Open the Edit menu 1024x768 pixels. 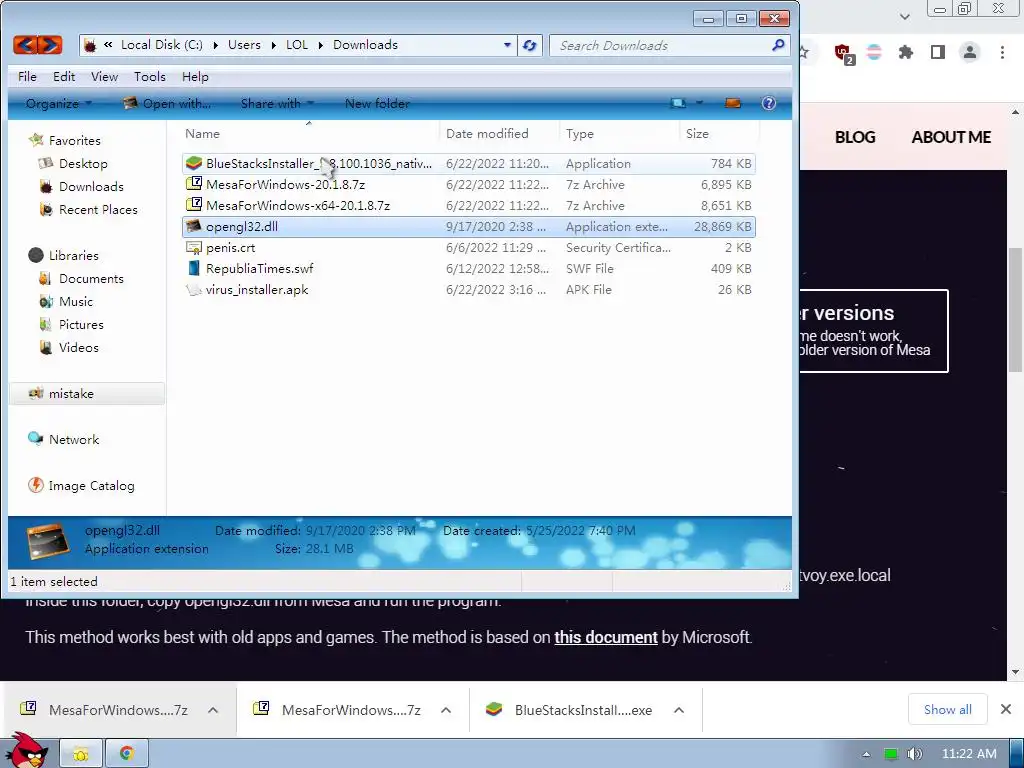[x=63, y=76]
